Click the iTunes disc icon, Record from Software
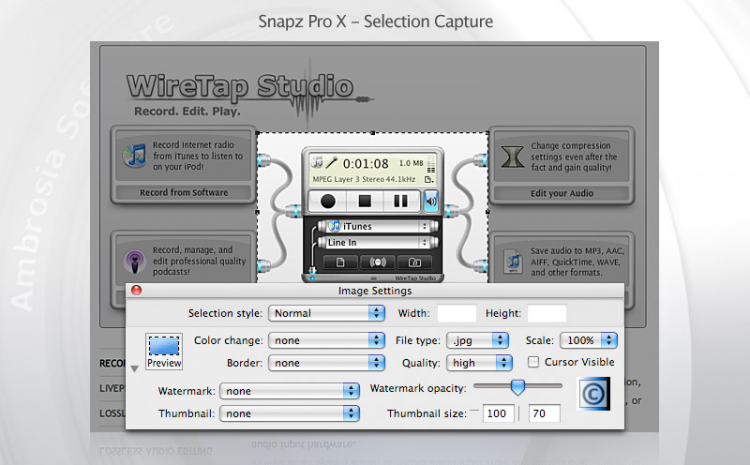Screen dimensions: 750x465 coord(134,155)
